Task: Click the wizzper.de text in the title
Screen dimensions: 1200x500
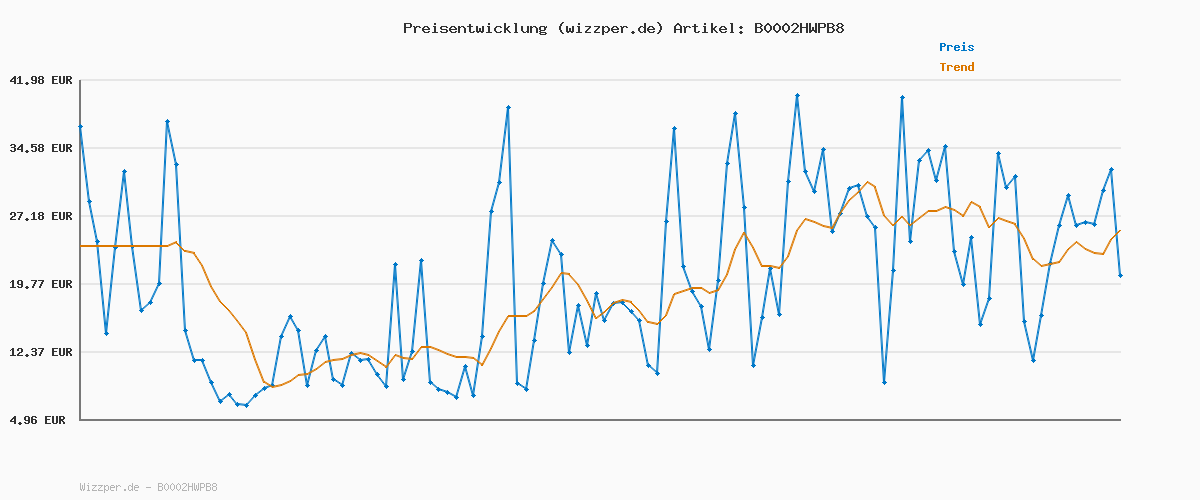Action: 609,28
